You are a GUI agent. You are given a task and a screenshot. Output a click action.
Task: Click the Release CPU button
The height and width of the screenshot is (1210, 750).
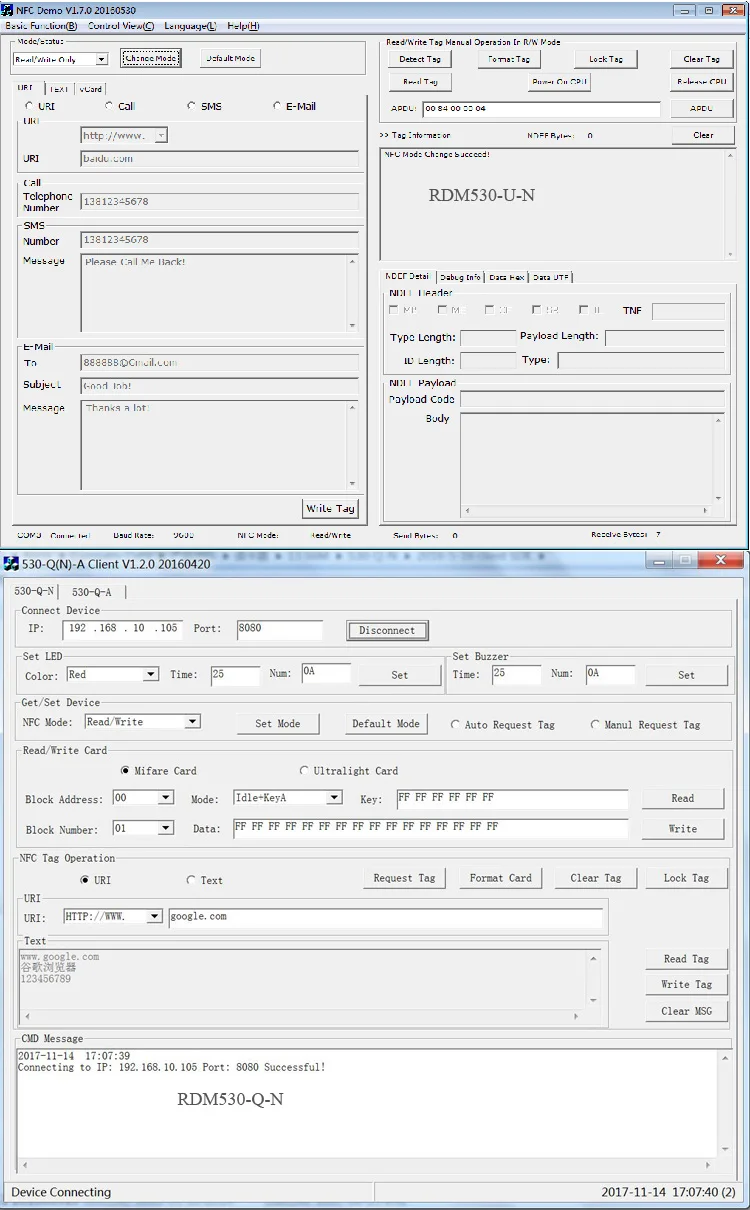701,82
